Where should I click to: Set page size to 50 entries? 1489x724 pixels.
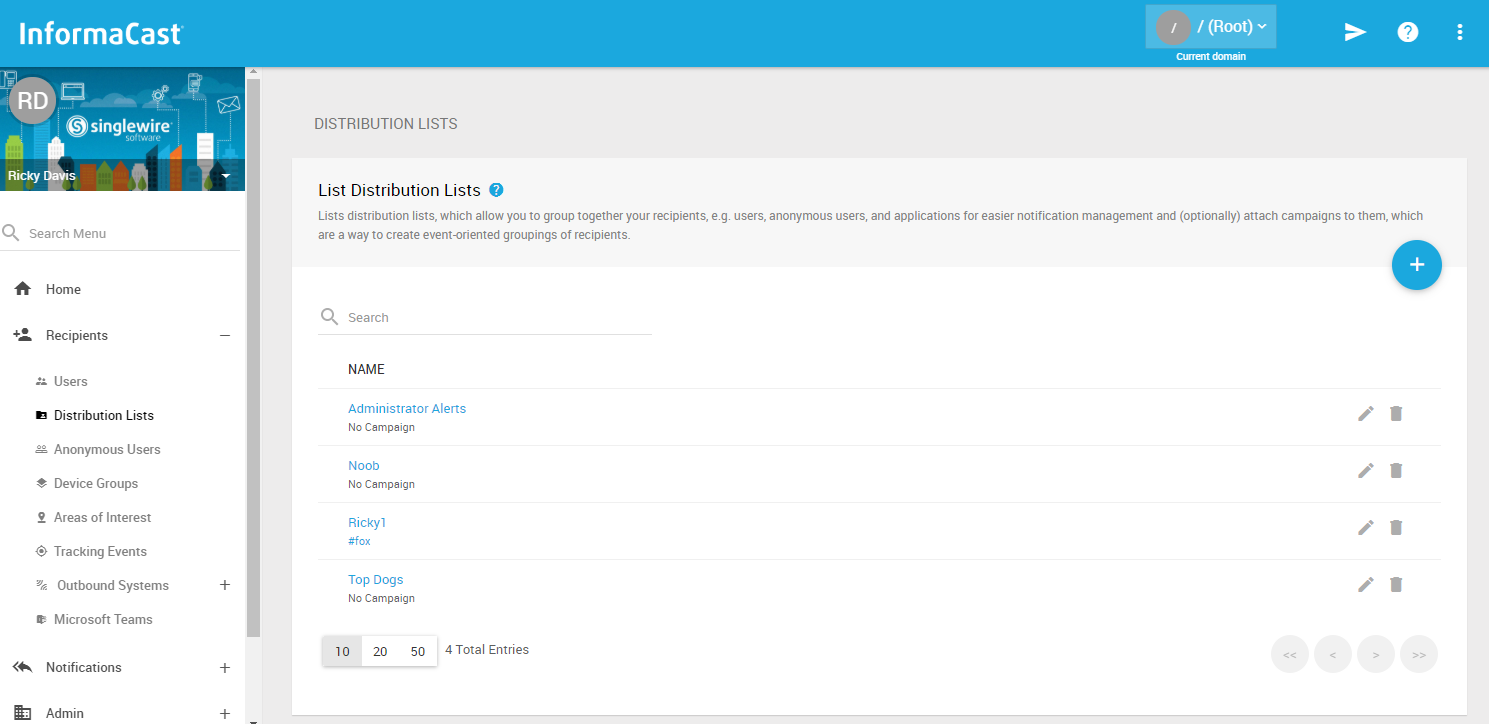point(419,650)
